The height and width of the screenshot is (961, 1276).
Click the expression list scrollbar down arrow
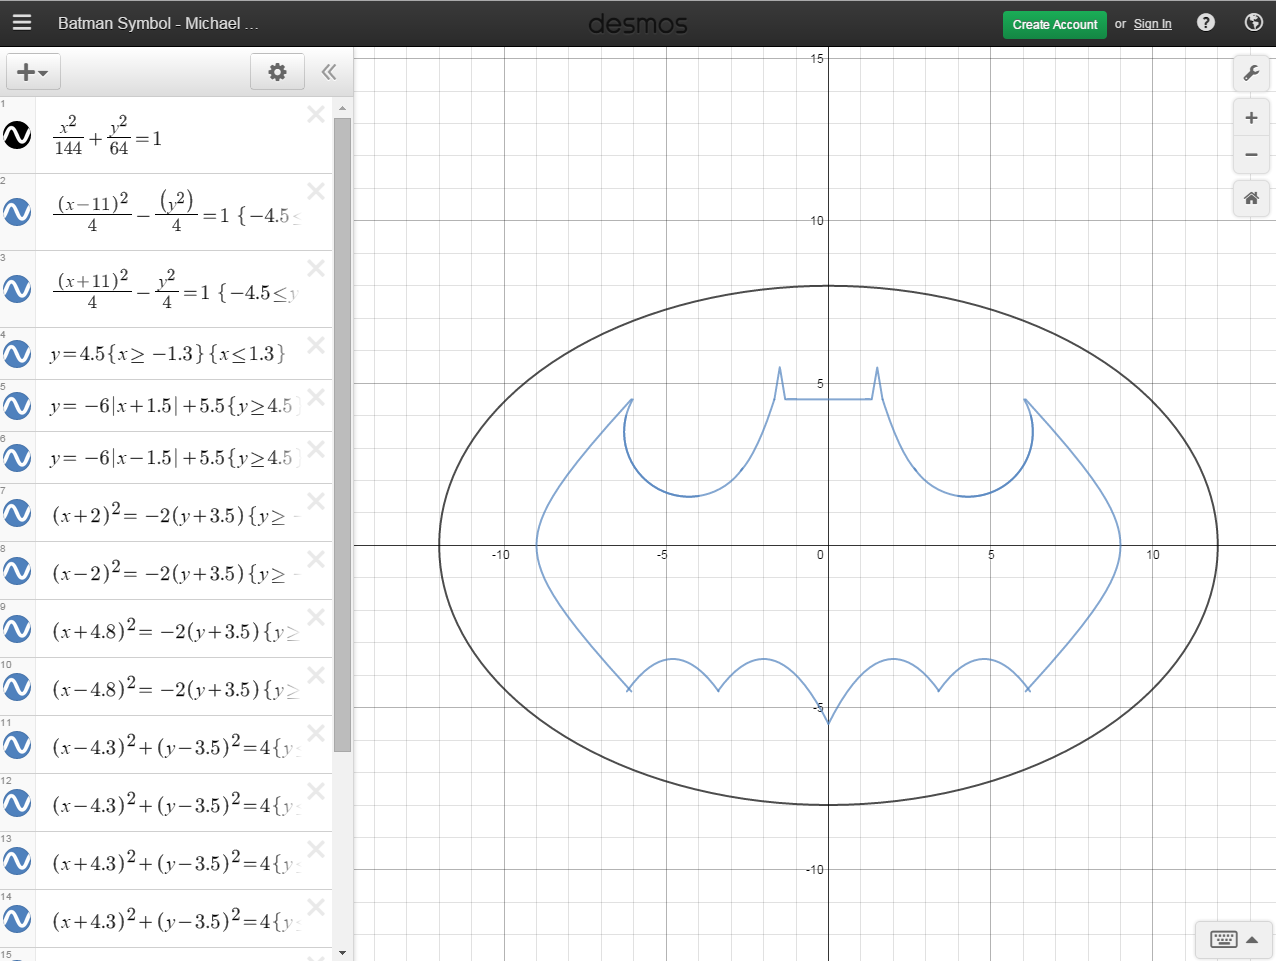point(342,953)
